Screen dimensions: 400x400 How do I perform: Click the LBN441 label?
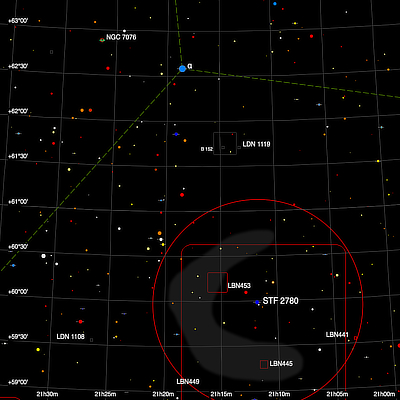click(x=337, y=334)
